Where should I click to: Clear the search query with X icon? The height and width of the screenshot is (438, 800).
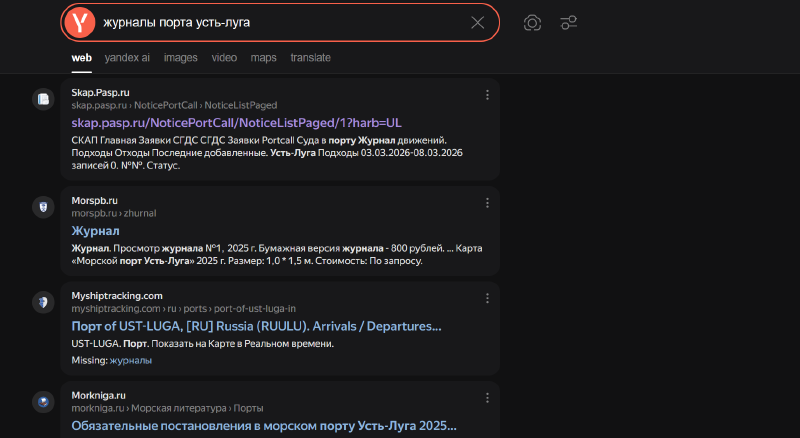tap(477, 23)
